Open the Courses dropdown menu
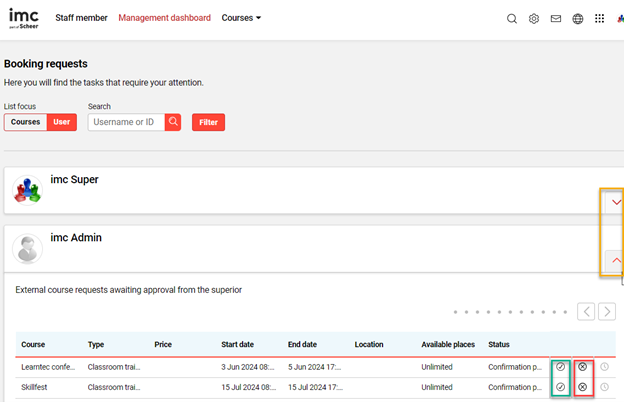The height and width of the screenshot is (402, 624). pos(241,18)
